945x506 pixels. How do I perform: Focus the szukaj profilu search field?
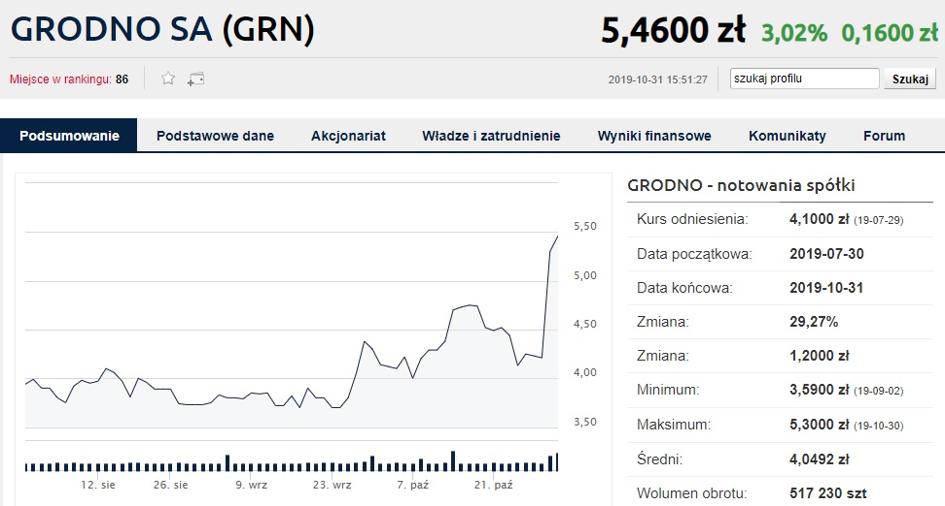coord(805,78)
